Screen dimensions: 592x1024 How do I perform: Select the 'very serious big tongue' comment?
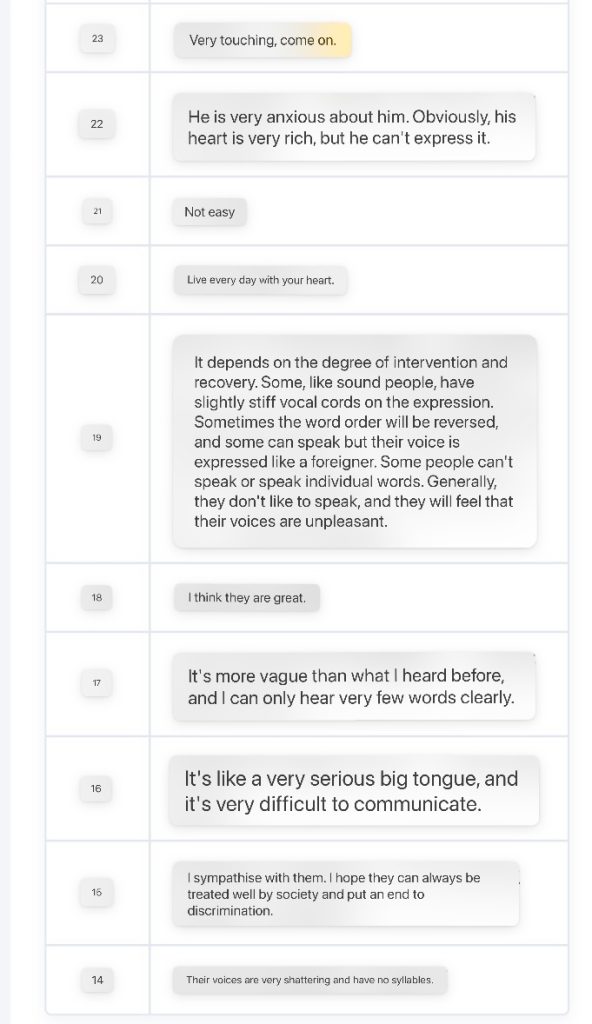pyautogui.click(x=354, y=791)
